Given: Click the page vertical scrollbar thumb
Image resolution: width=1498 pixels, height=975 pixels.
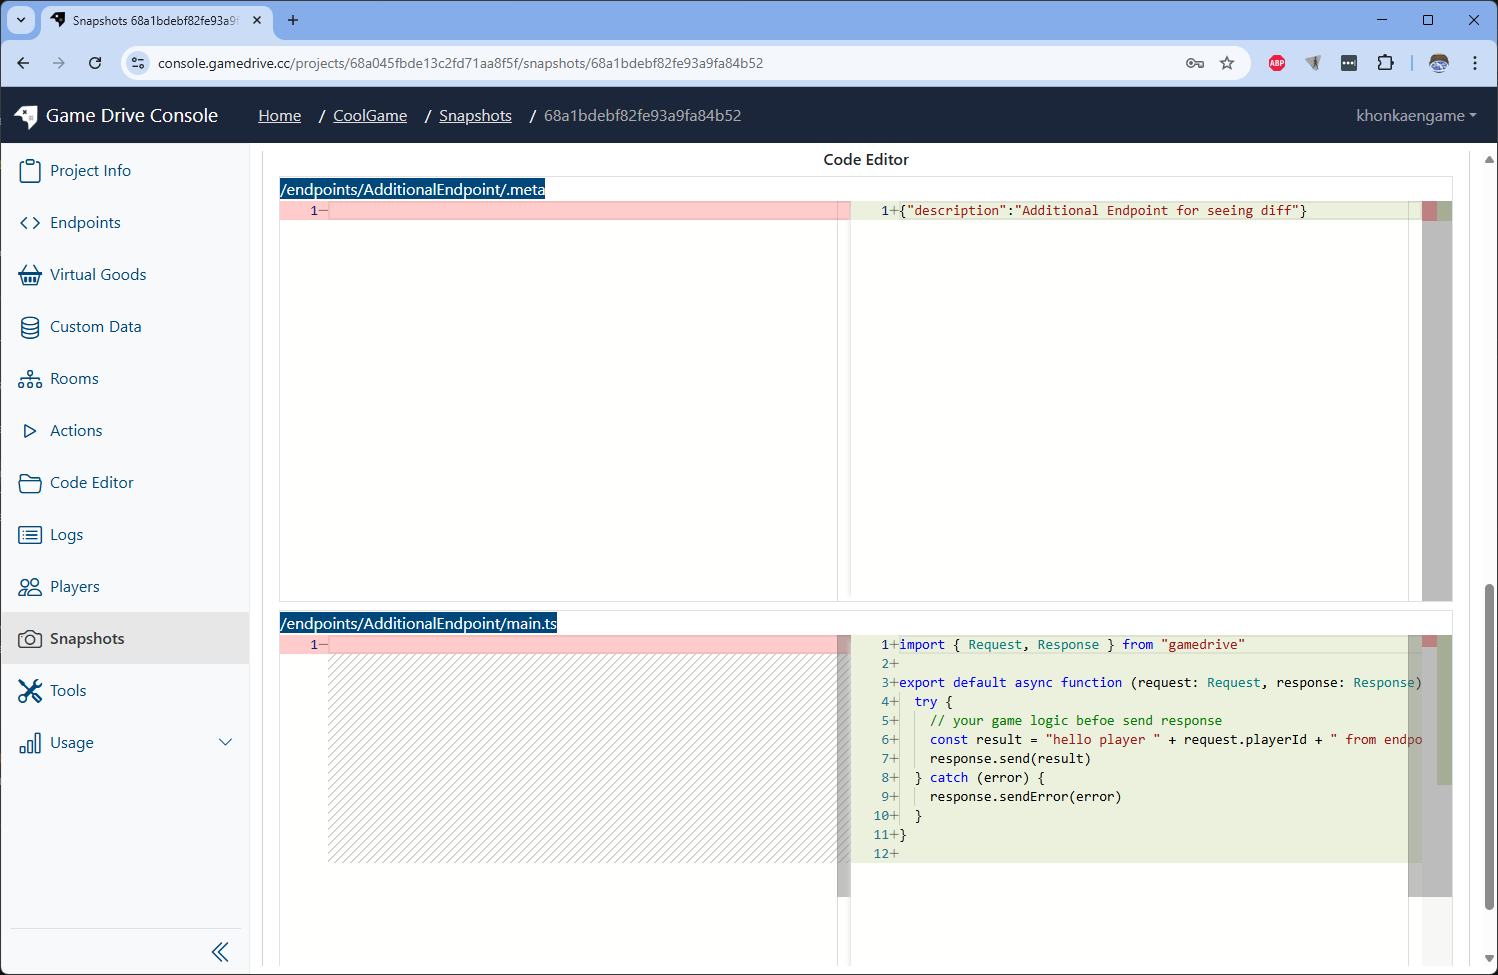Looking at the screenshot, I should click(x=1489, y=745).
